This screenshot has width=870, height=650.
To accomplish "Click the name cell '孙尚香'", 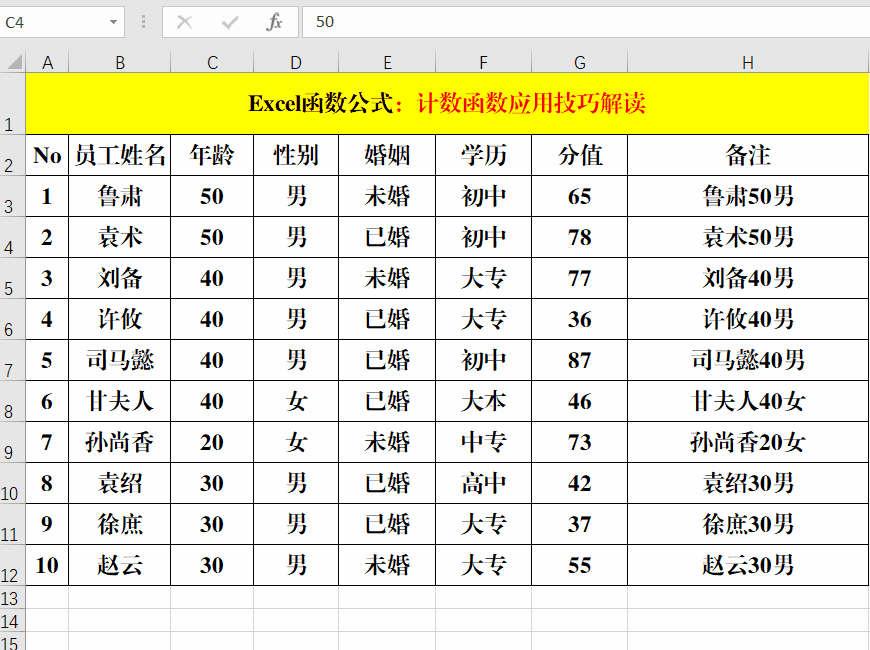I will pyautogui.click(x=120, y=442).
